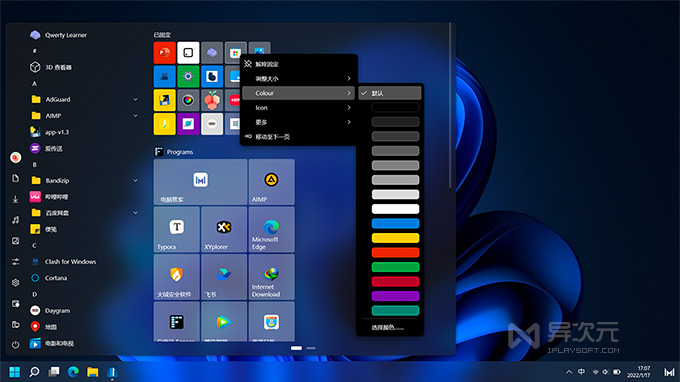Expand the AIMP folder chevron
This screenshot has width=680, height=382.
135,116
